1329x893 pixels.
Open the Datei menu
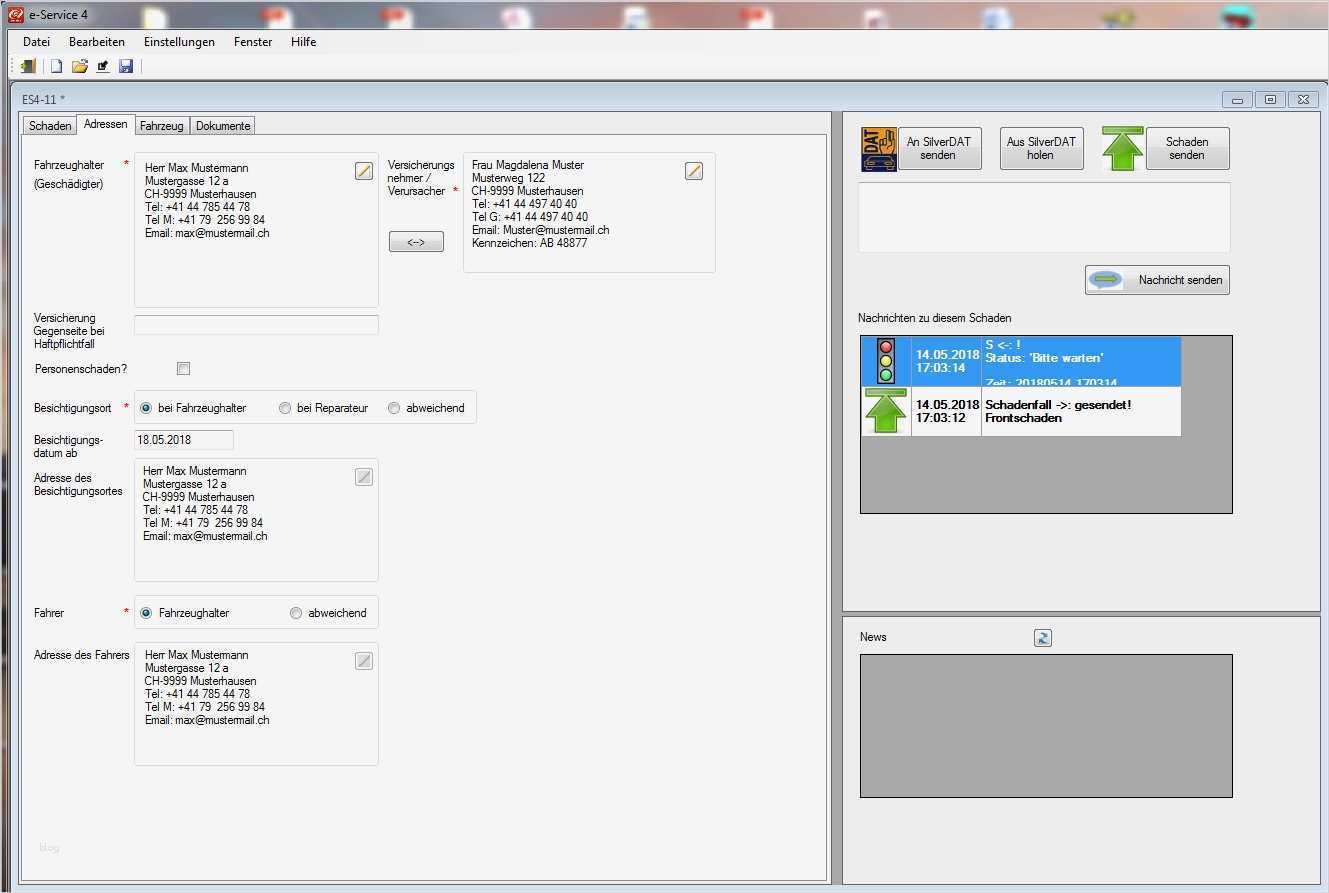tap(36, 42)
